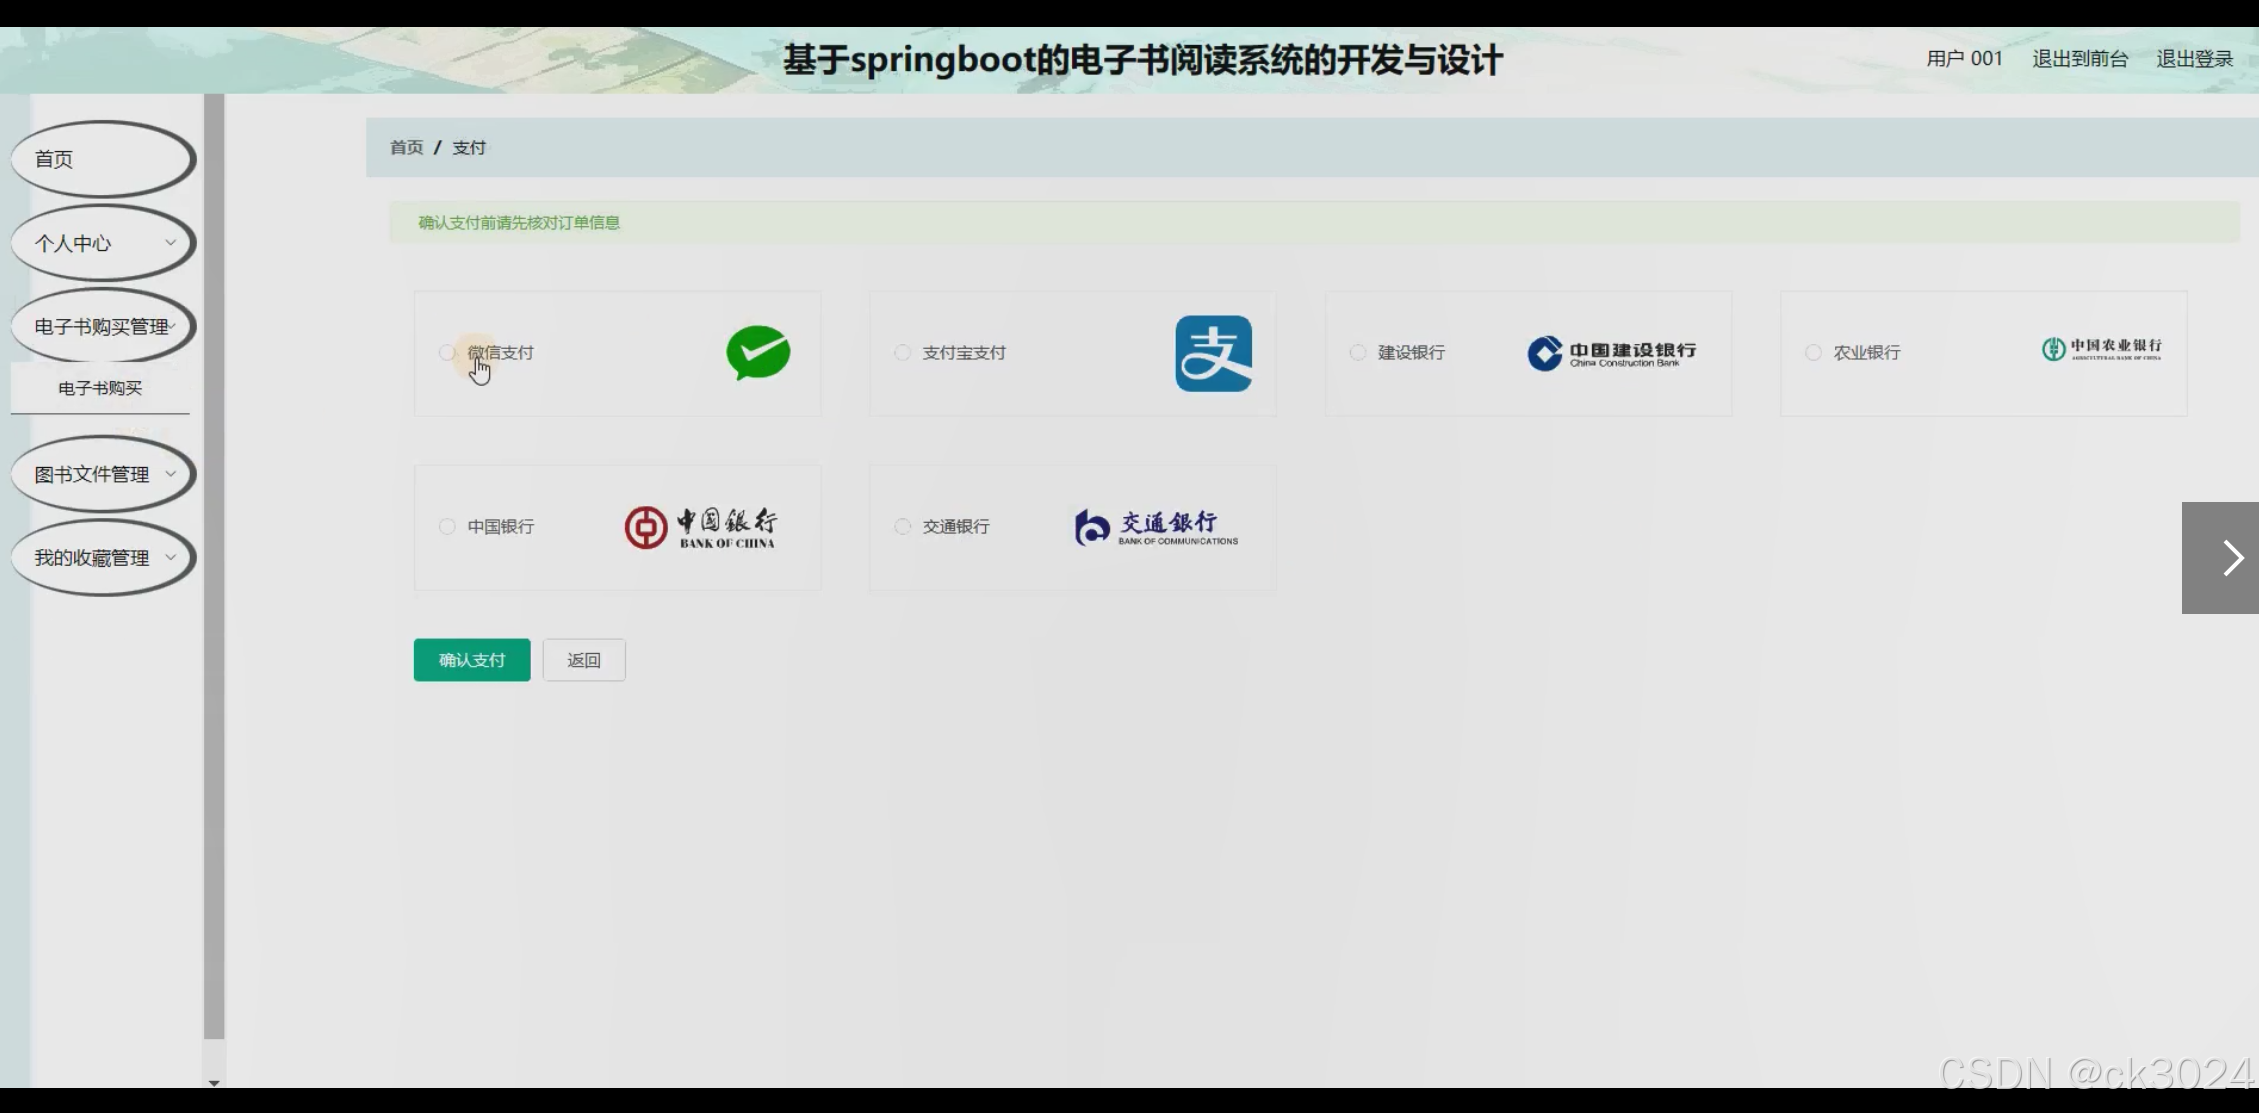Click the Agricultural Bank of China logo
Image resolution: width=2259 pixels, height=1113 pixels.
(2101, 349)
